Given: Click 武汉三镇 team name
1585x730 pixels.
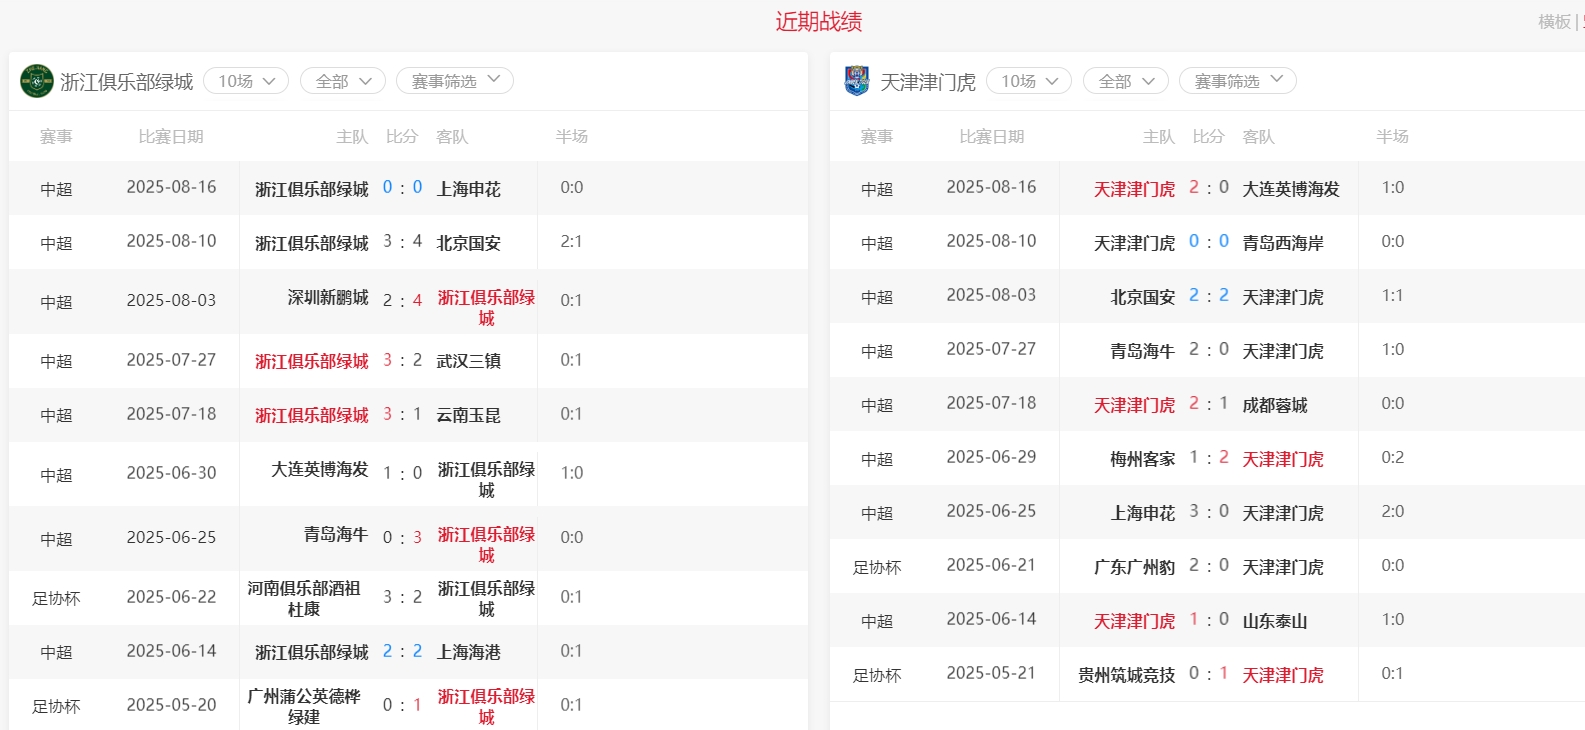Looking at the screenshot, I should tap(468, 361).
